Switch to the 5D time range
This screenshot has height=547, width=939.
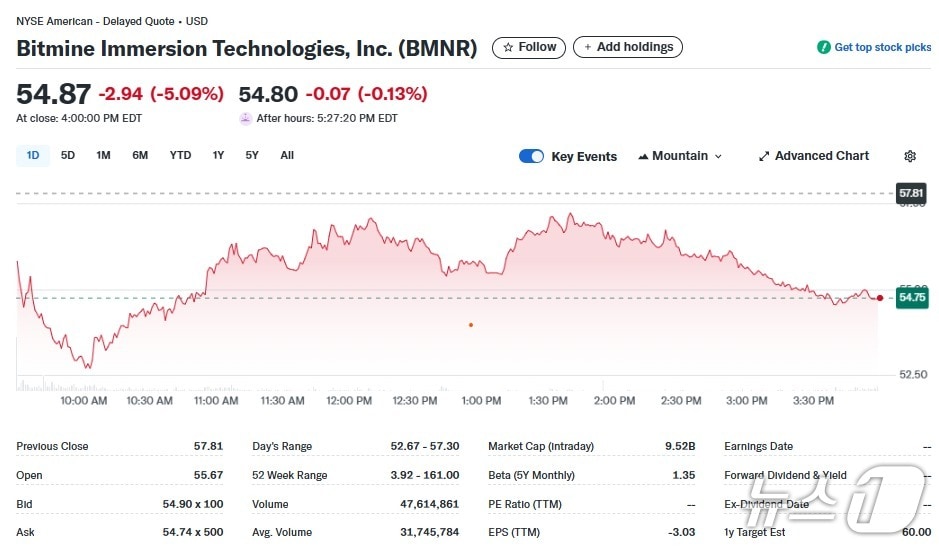pyautogui.click(x=68, y=155)
